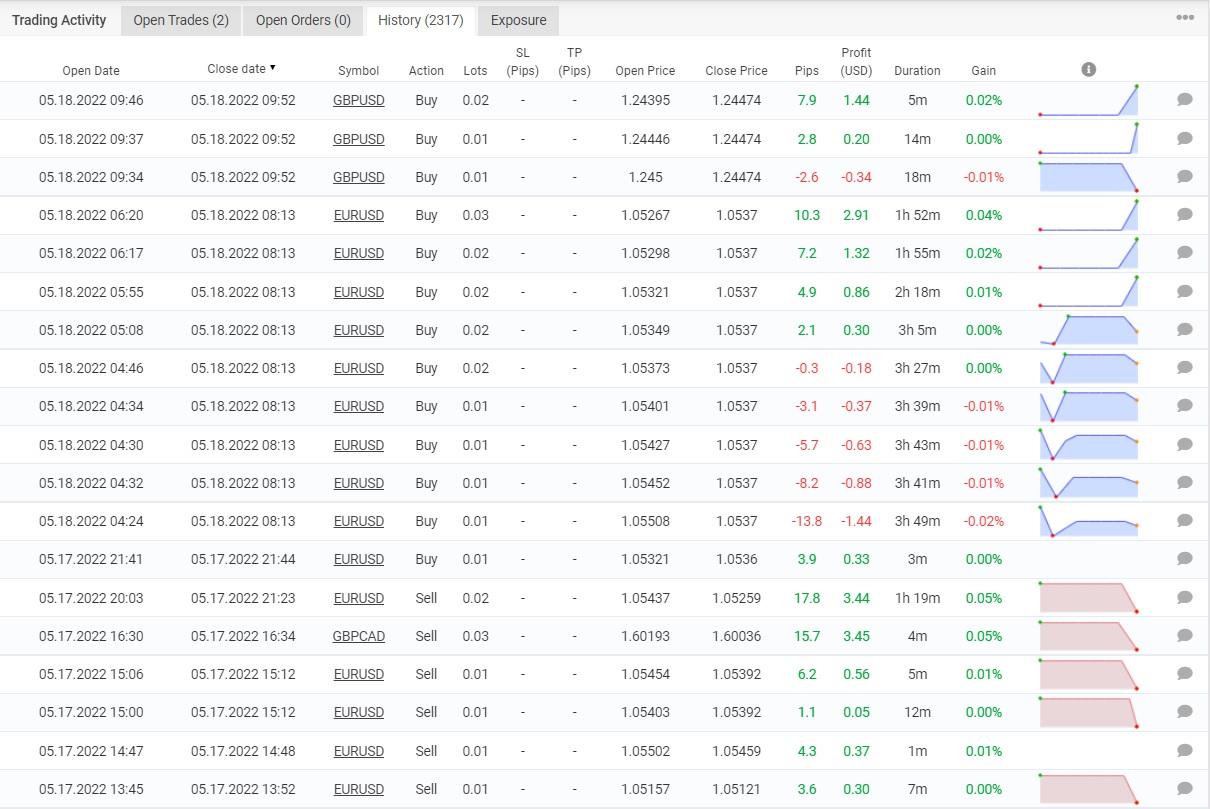Open comment for EURUSD trade opened 04:30
Image resolution: width=1210 pixels, height=809 pixels.
1185,444
